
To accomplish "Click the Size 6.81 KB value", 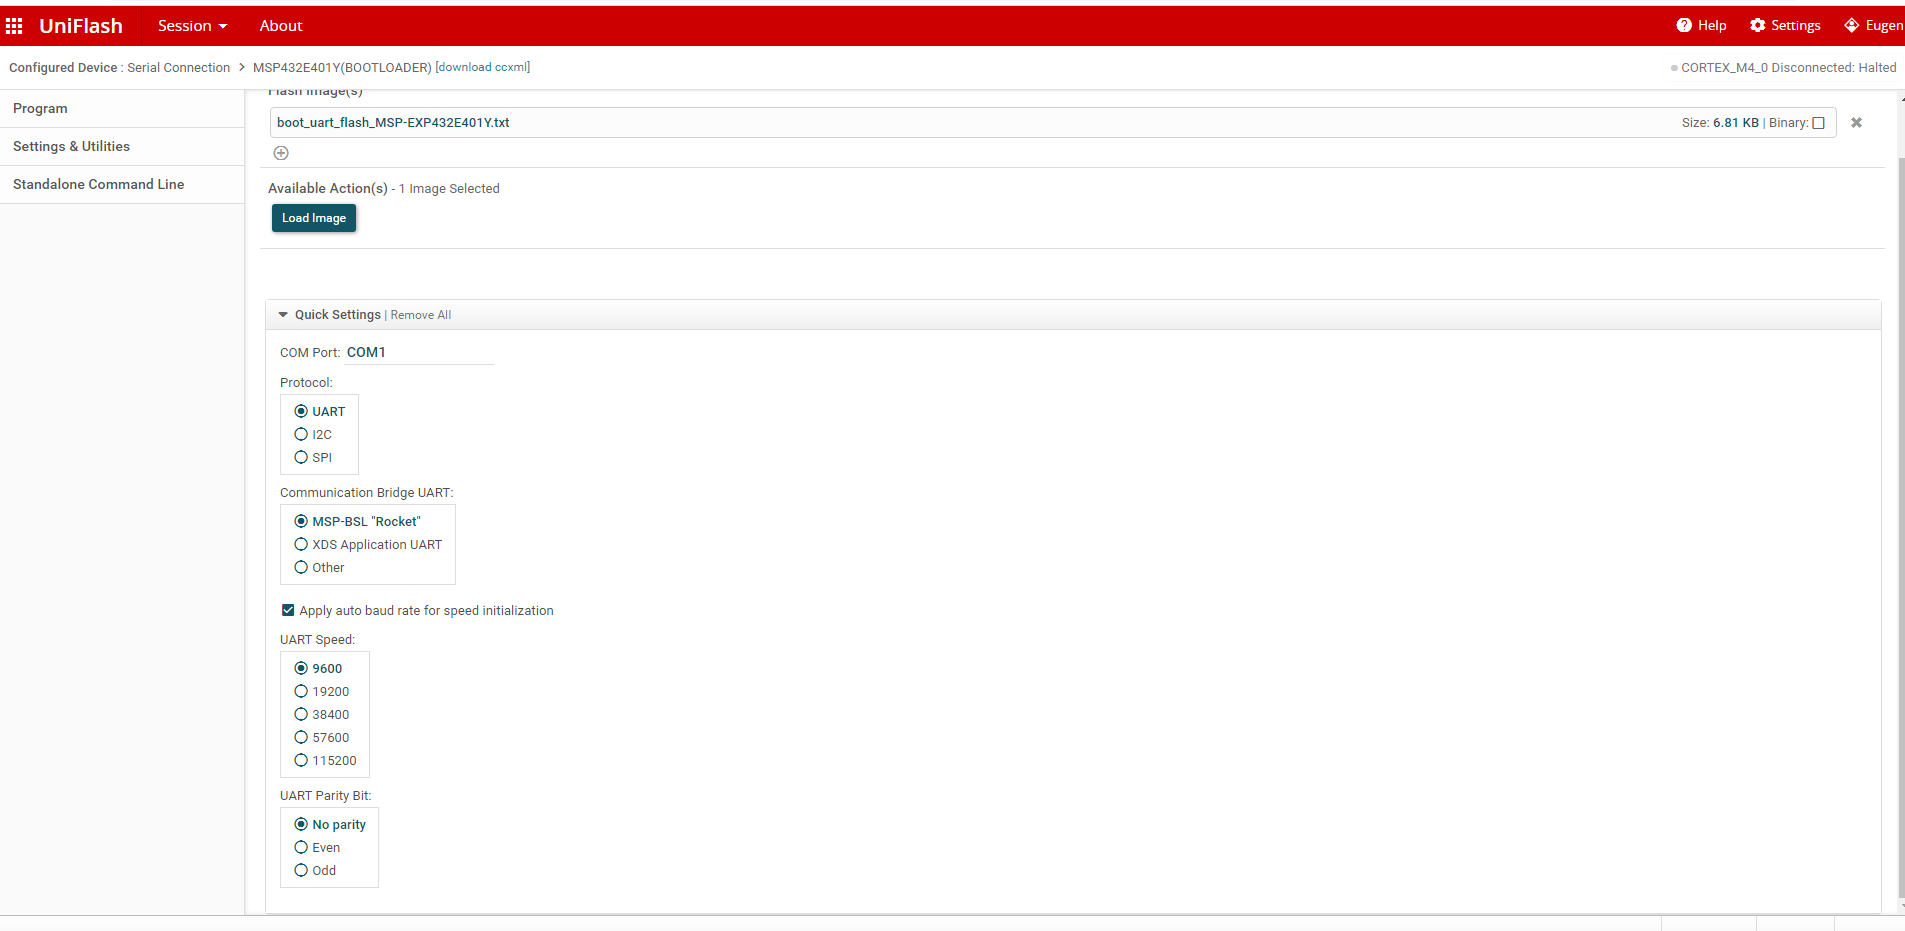I will [1736, 123].
